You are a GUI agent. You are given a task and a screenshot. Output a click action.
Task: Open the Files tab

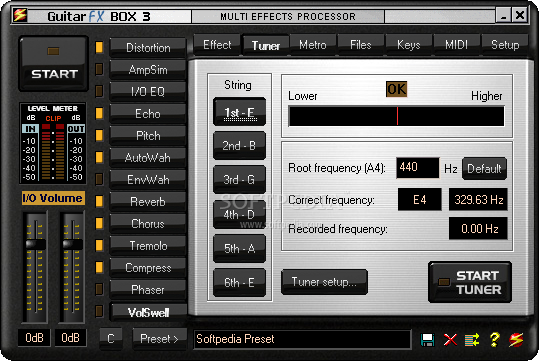click(x=361, y=45)
